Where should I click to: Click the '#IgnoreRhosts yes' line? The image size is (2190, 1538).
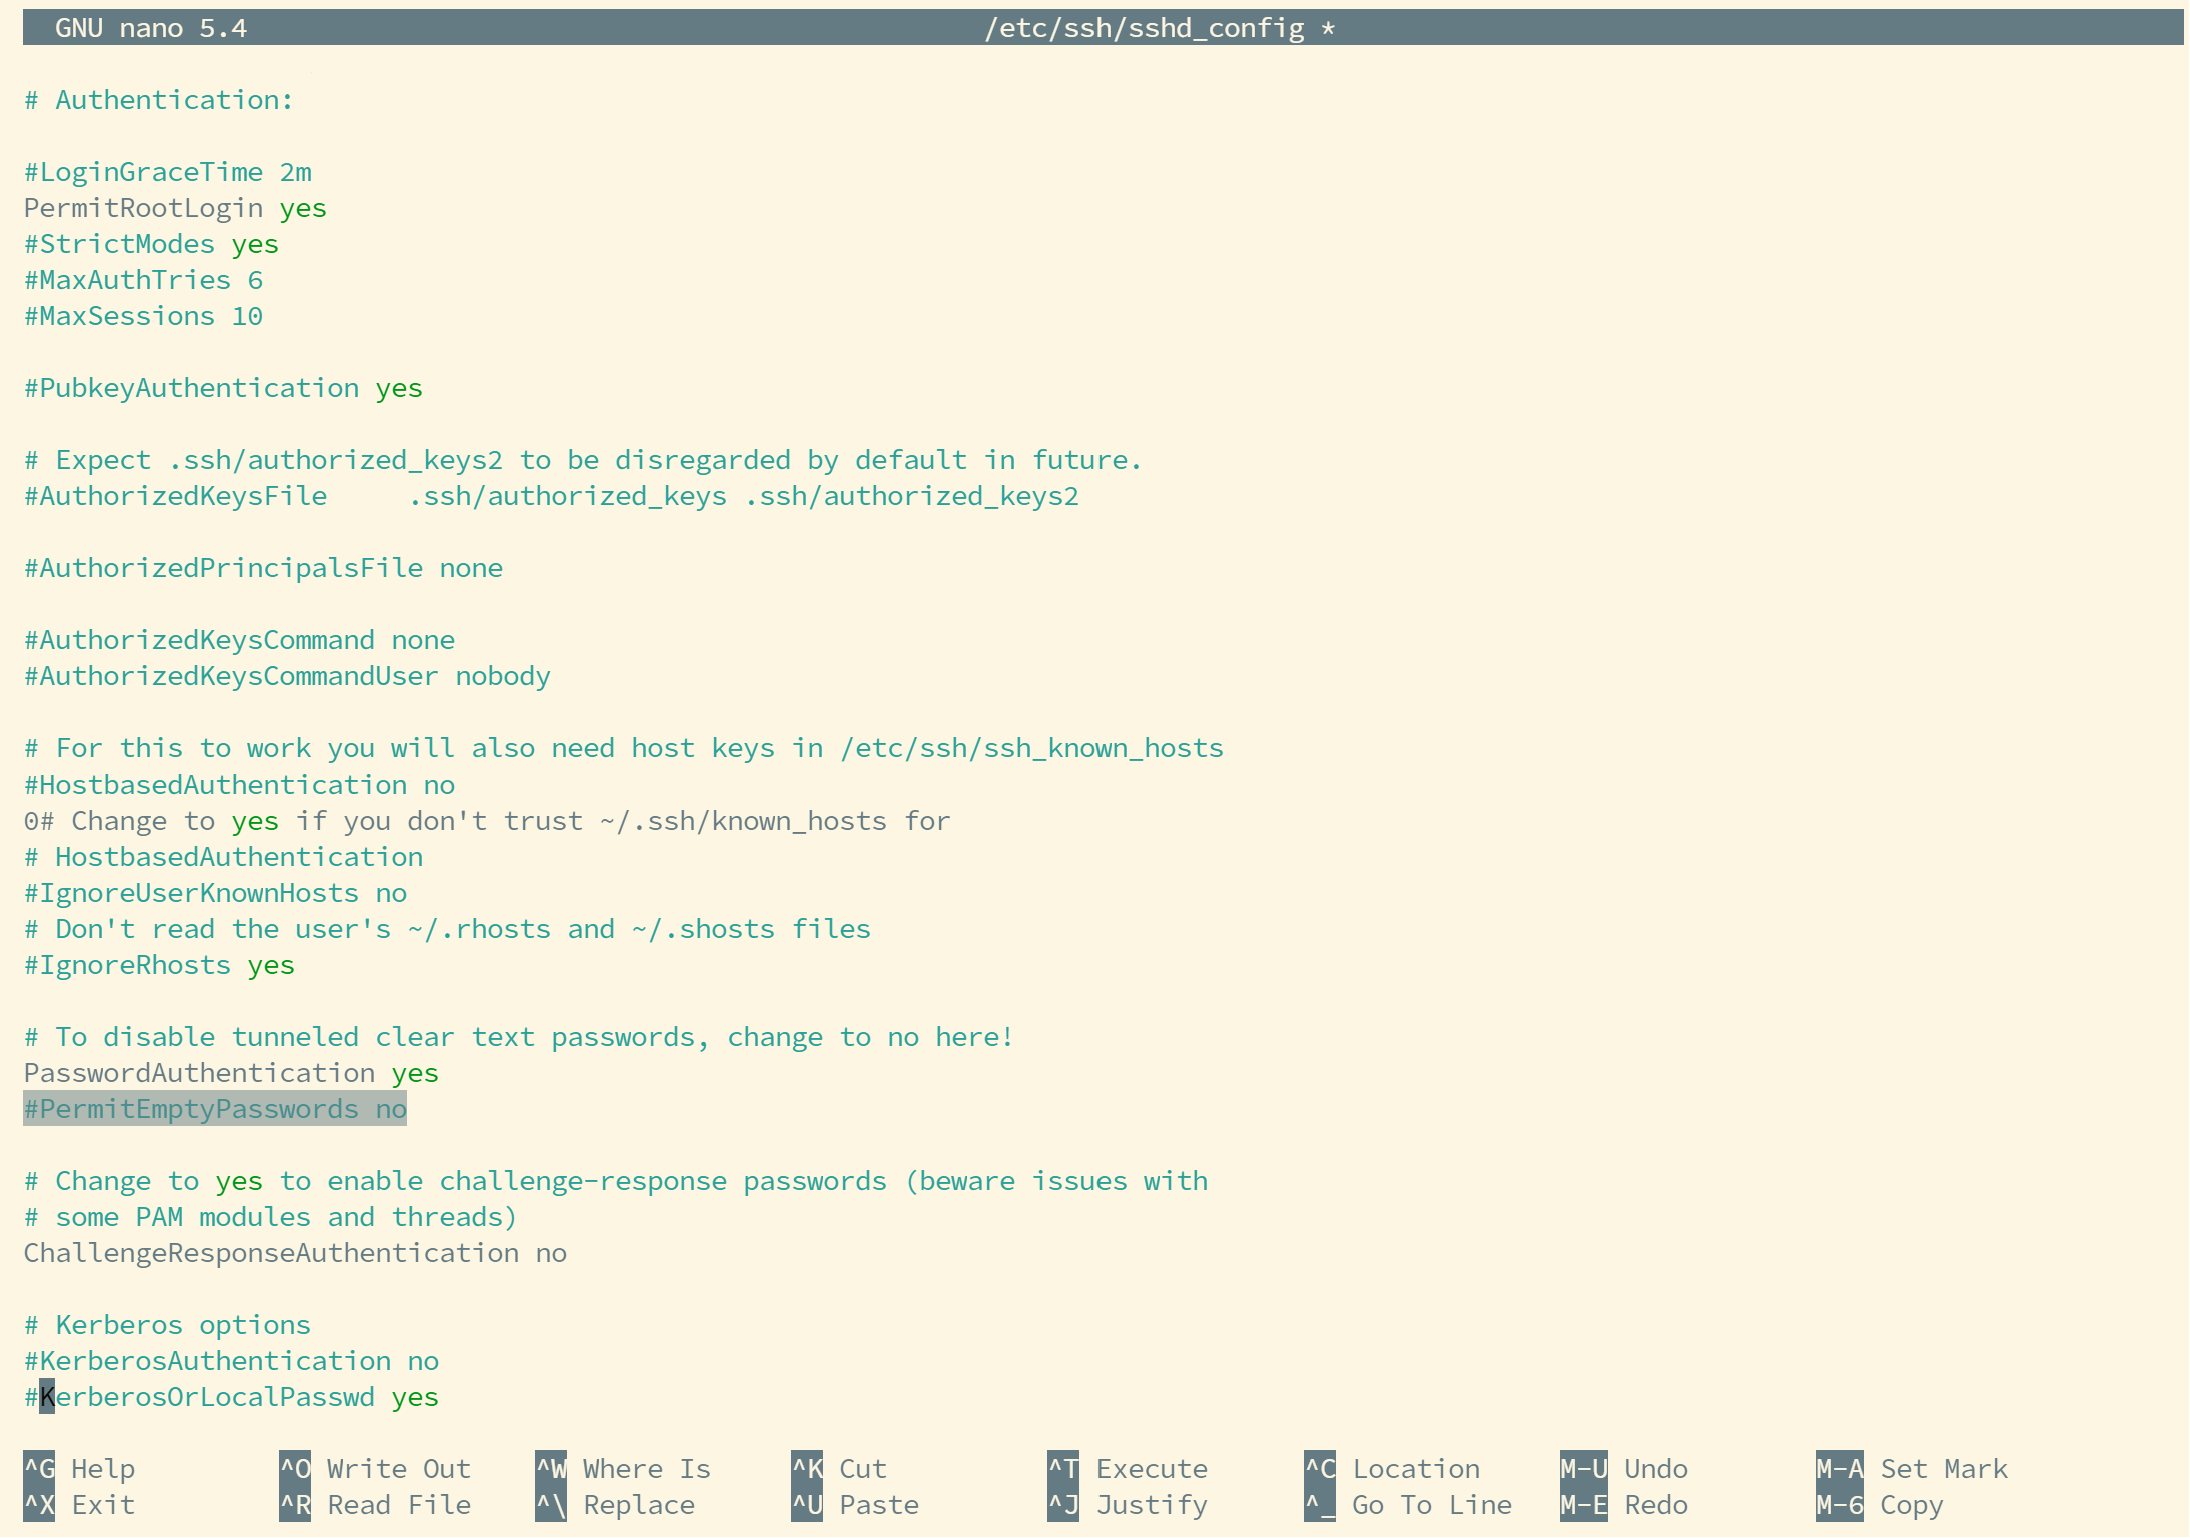[160, 965]
